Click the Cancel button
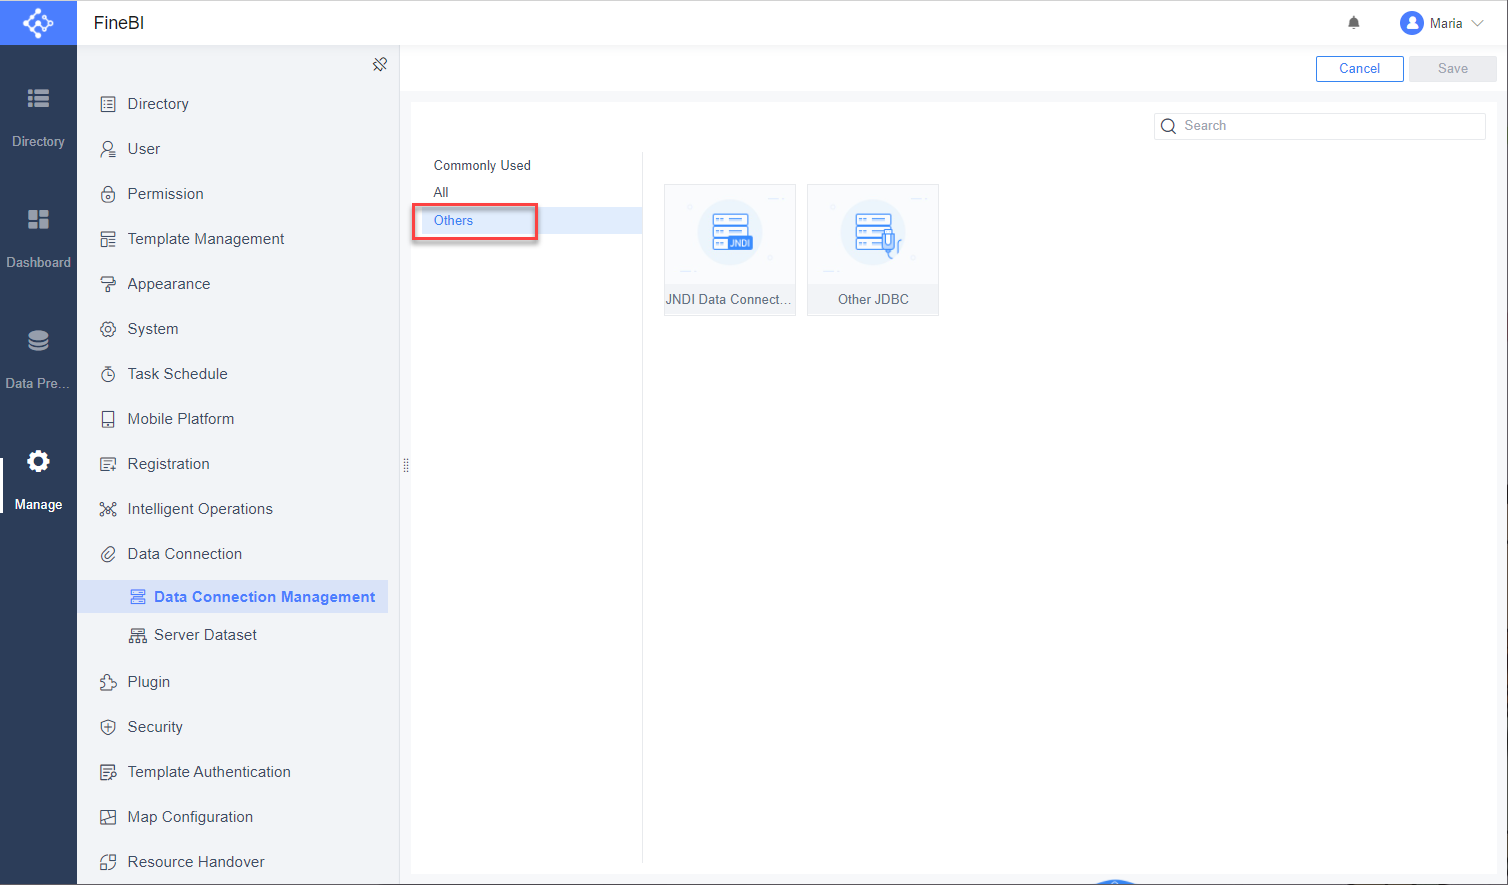The image size is (1508, 885). pos(1359,68)
